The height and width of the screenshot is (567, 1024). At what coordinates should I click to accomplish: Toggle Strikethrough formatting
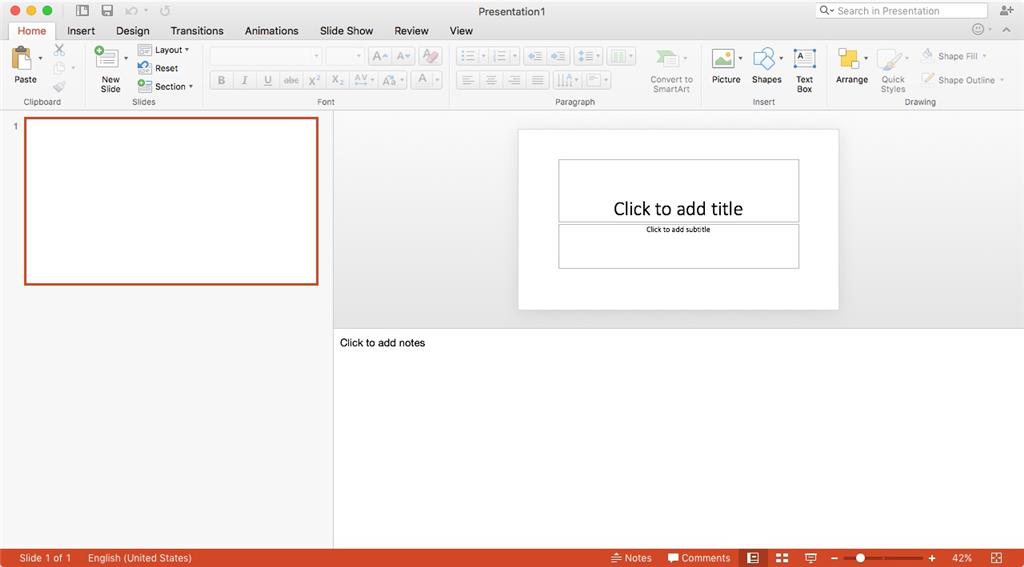291,80
